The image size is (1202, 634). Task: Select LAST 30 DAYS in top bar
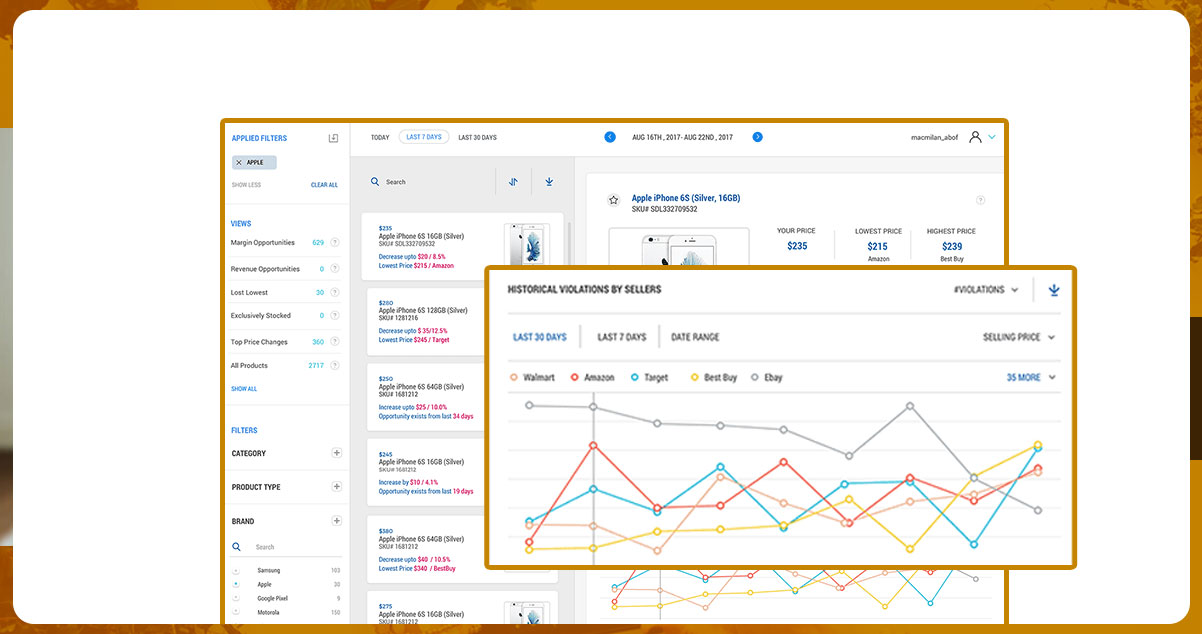point(477,137)
